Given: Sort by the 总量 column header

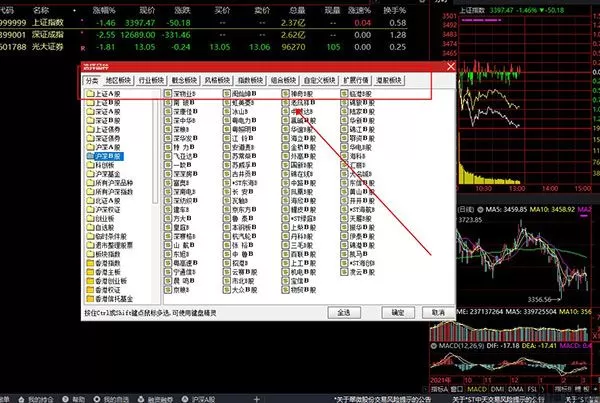Looking at the screenshot, I should (x=297, y=10).
